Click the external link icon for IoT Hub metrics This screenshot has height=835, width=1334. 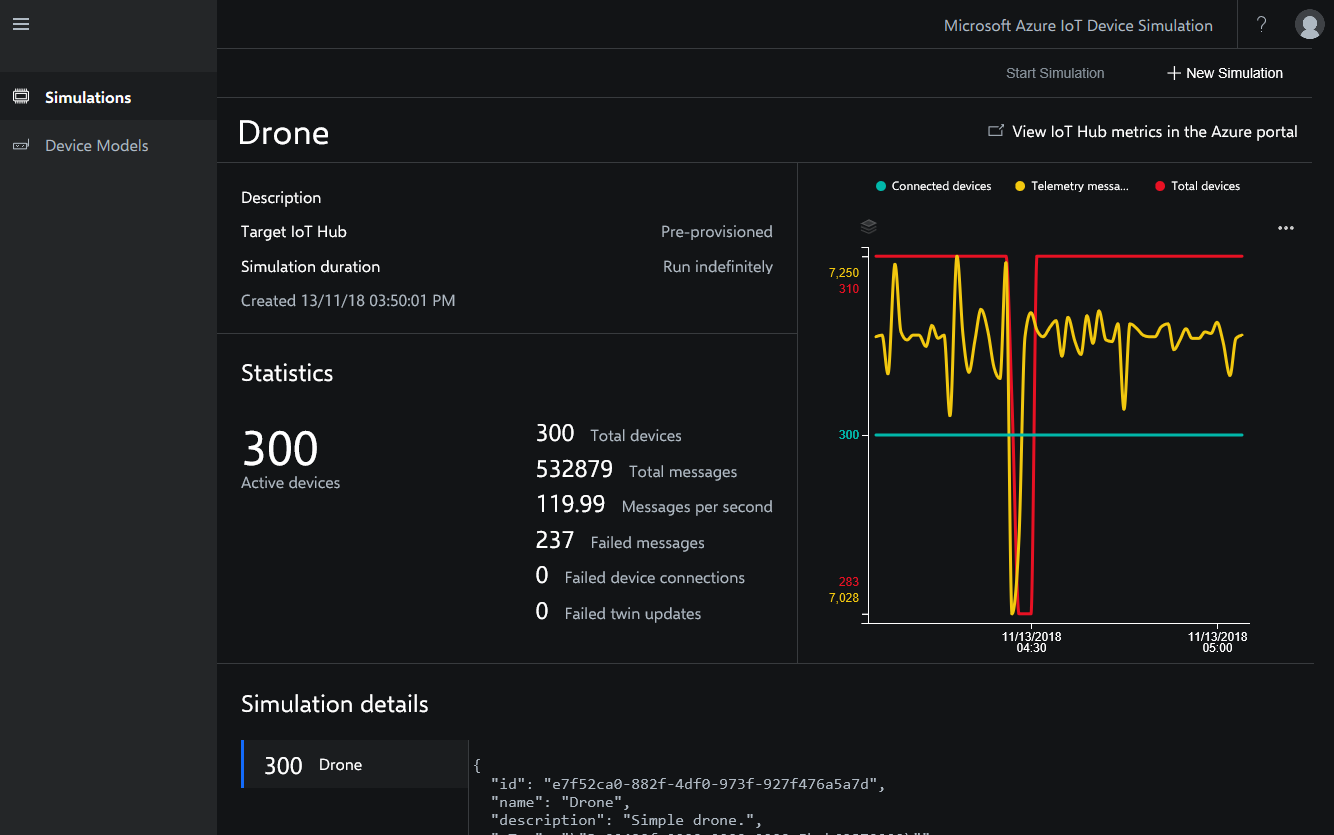pos(996,130)
